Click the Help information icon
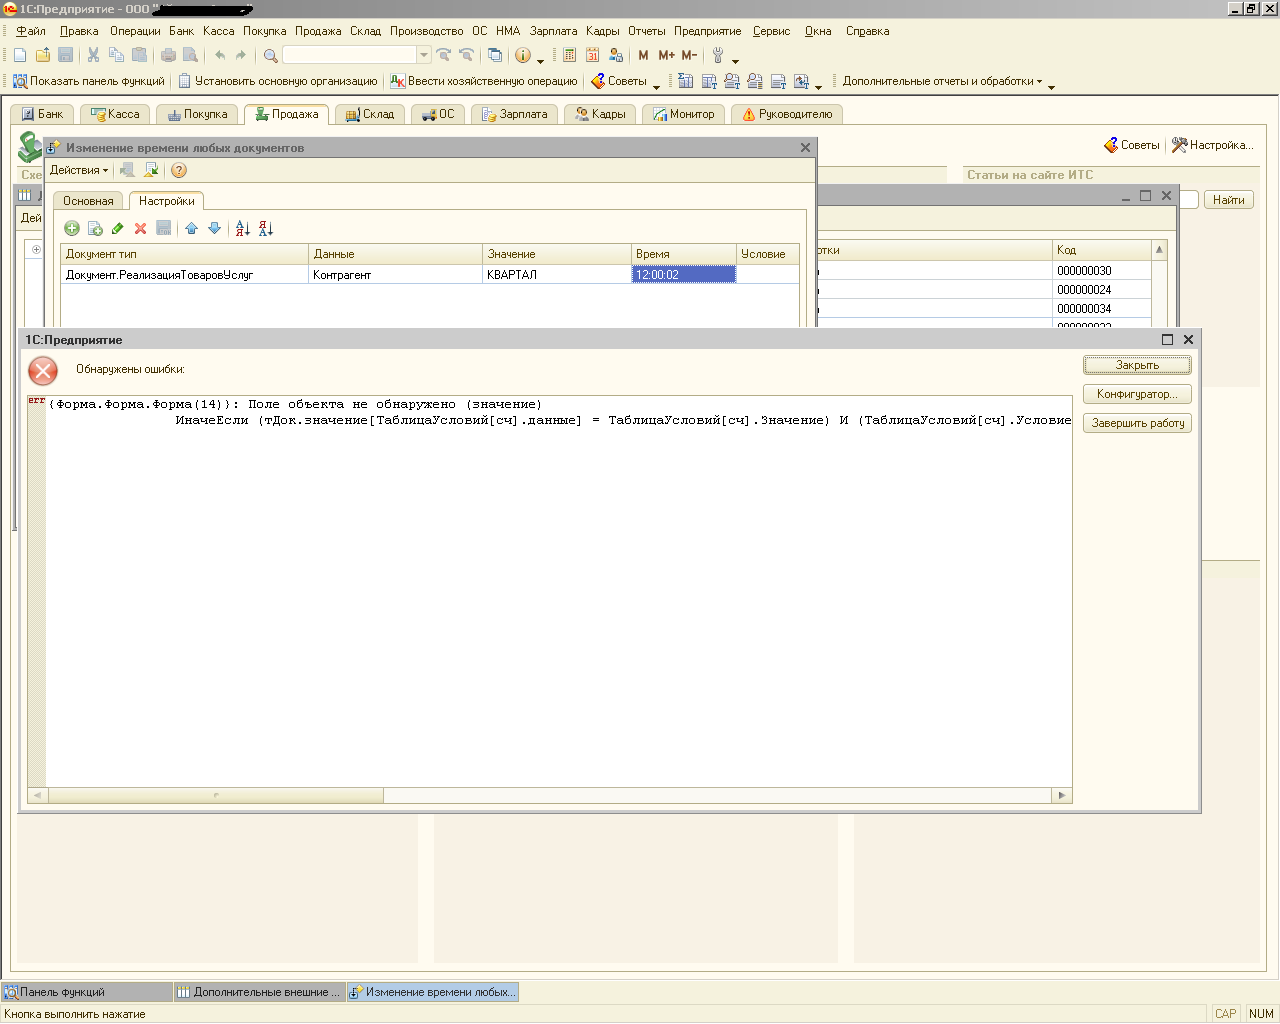 pos(523,55)
